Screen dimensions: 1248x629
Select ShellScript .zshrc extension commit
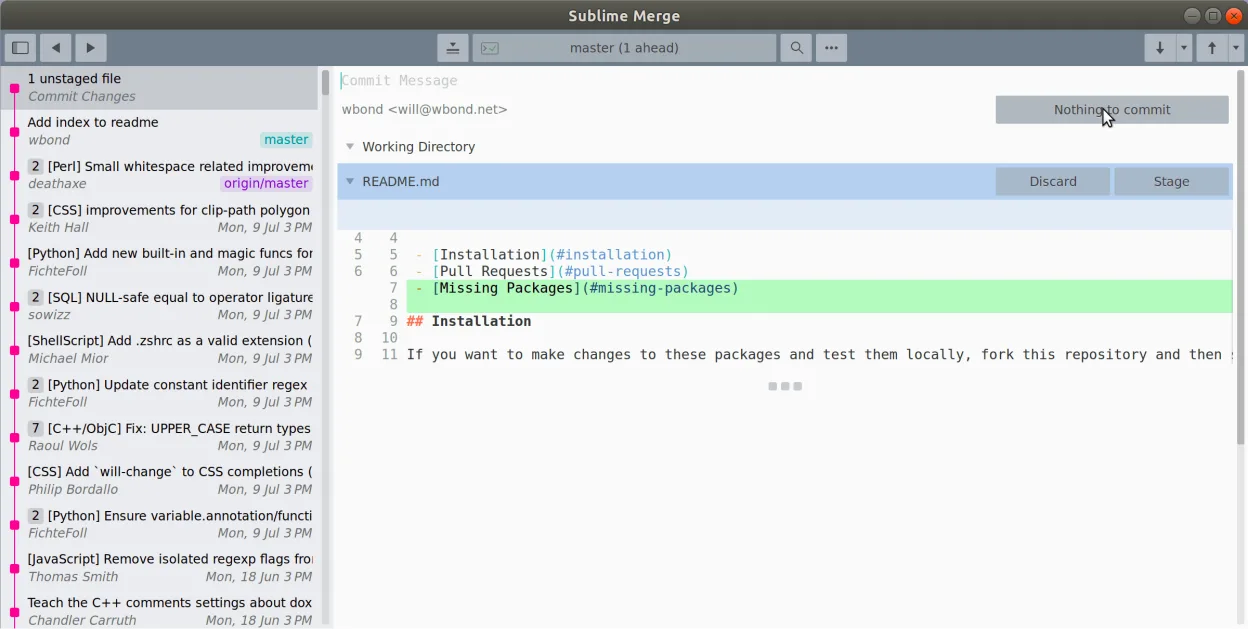160,349
